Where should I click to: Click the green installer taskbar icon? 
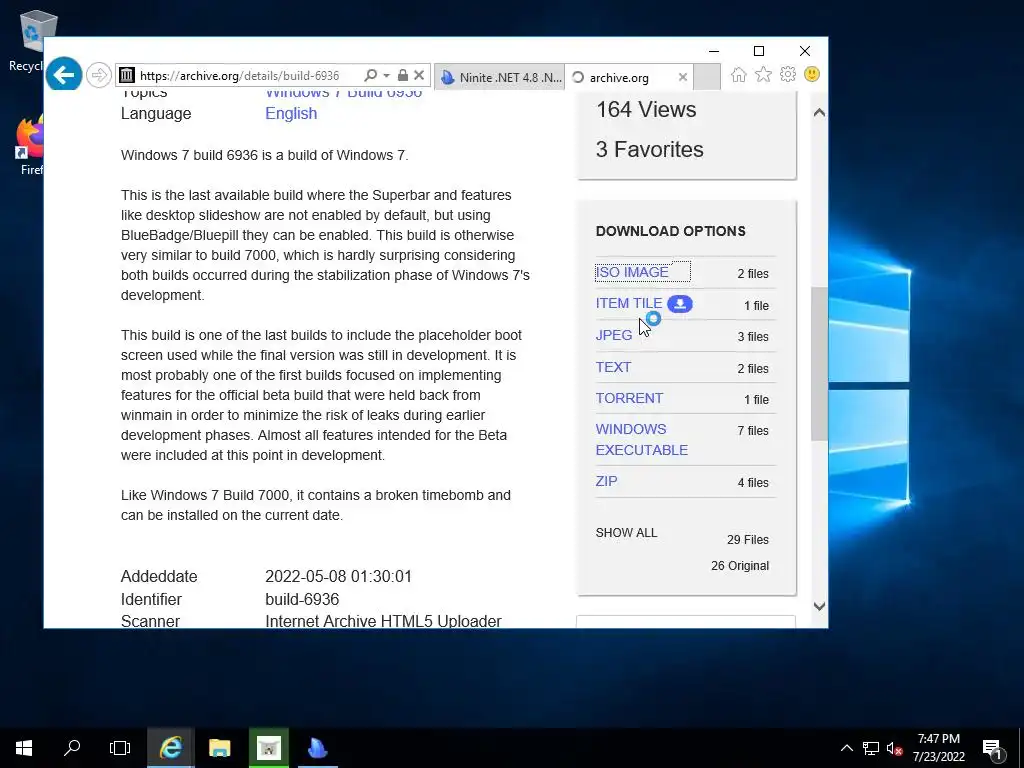(x=268, y=748)
